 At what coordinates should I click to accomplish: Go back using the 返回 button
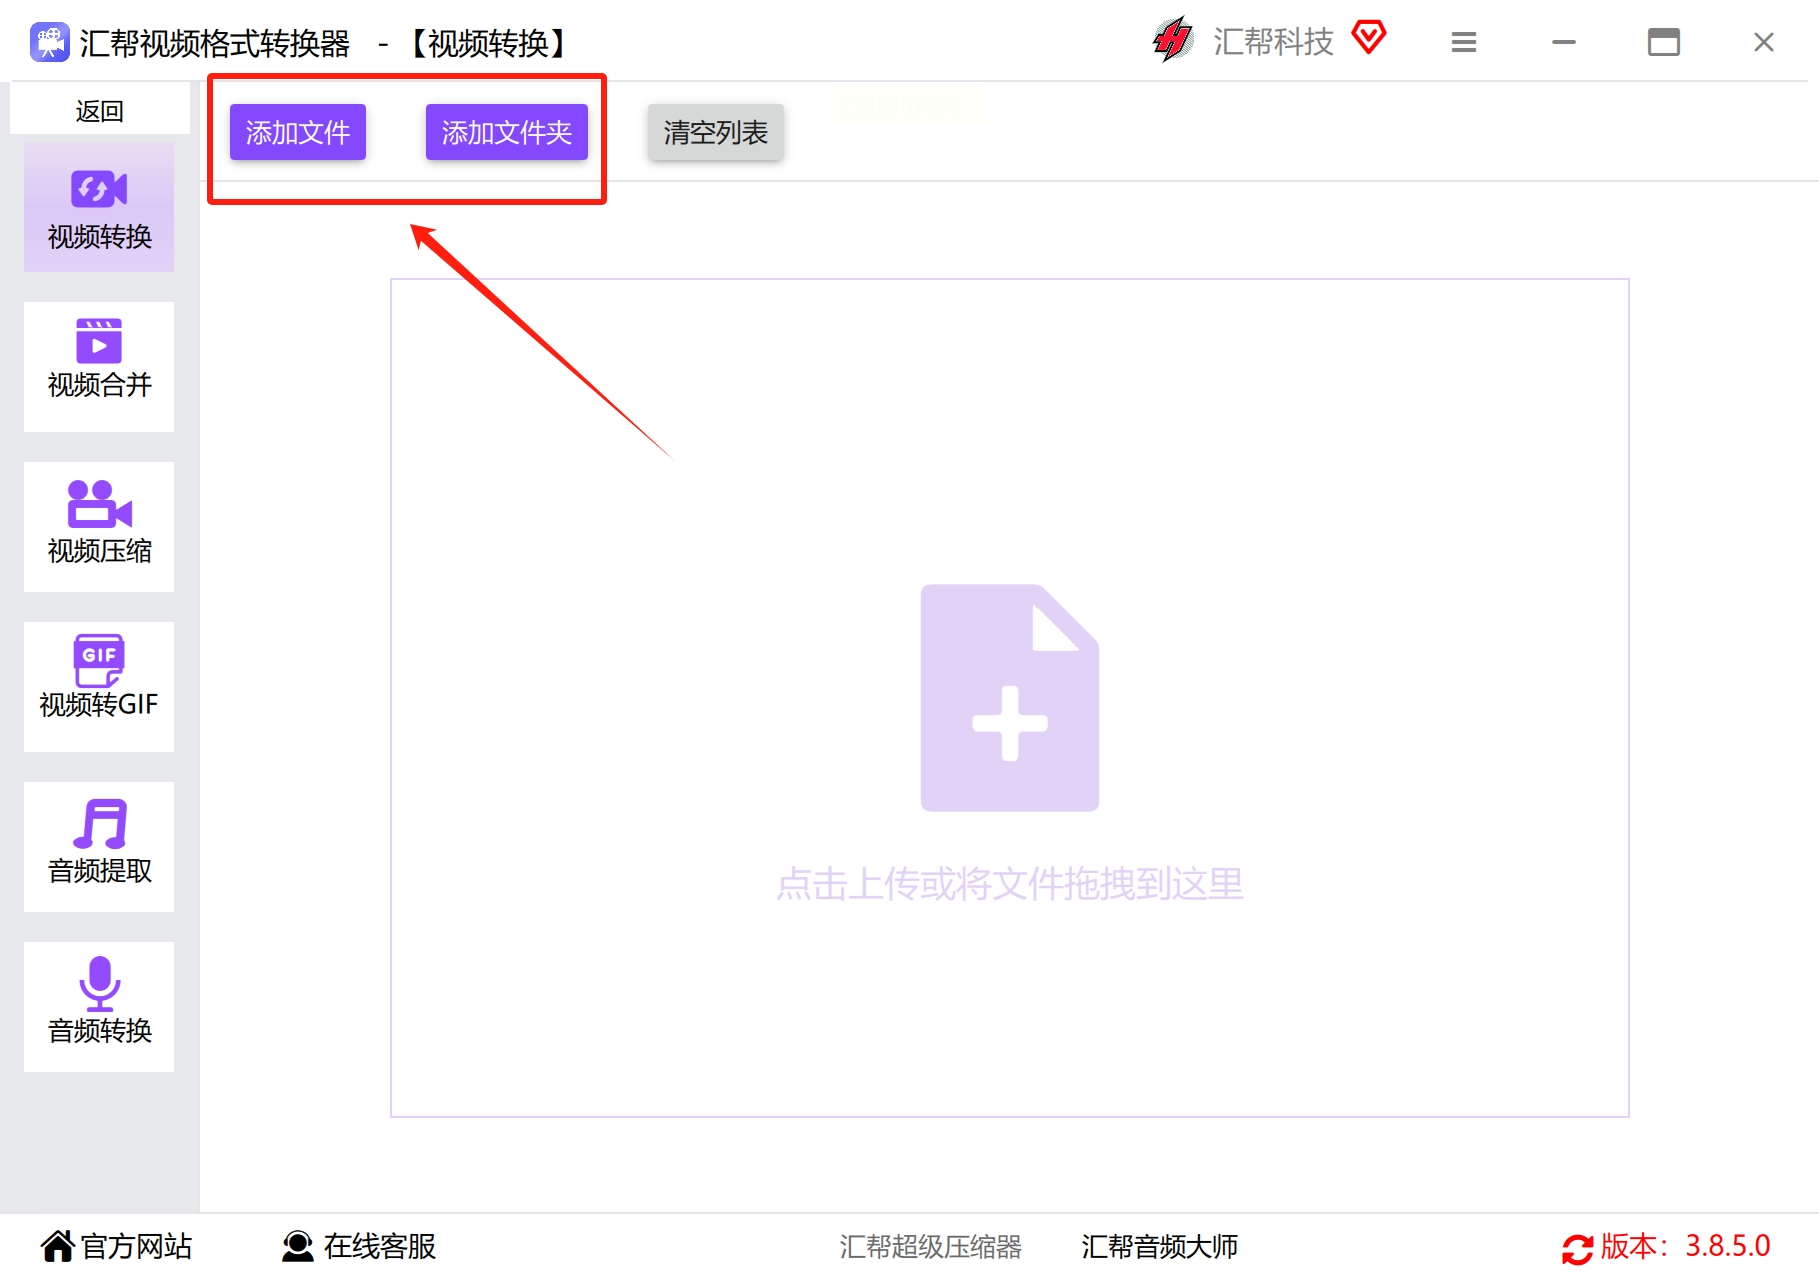pos(100,110)
